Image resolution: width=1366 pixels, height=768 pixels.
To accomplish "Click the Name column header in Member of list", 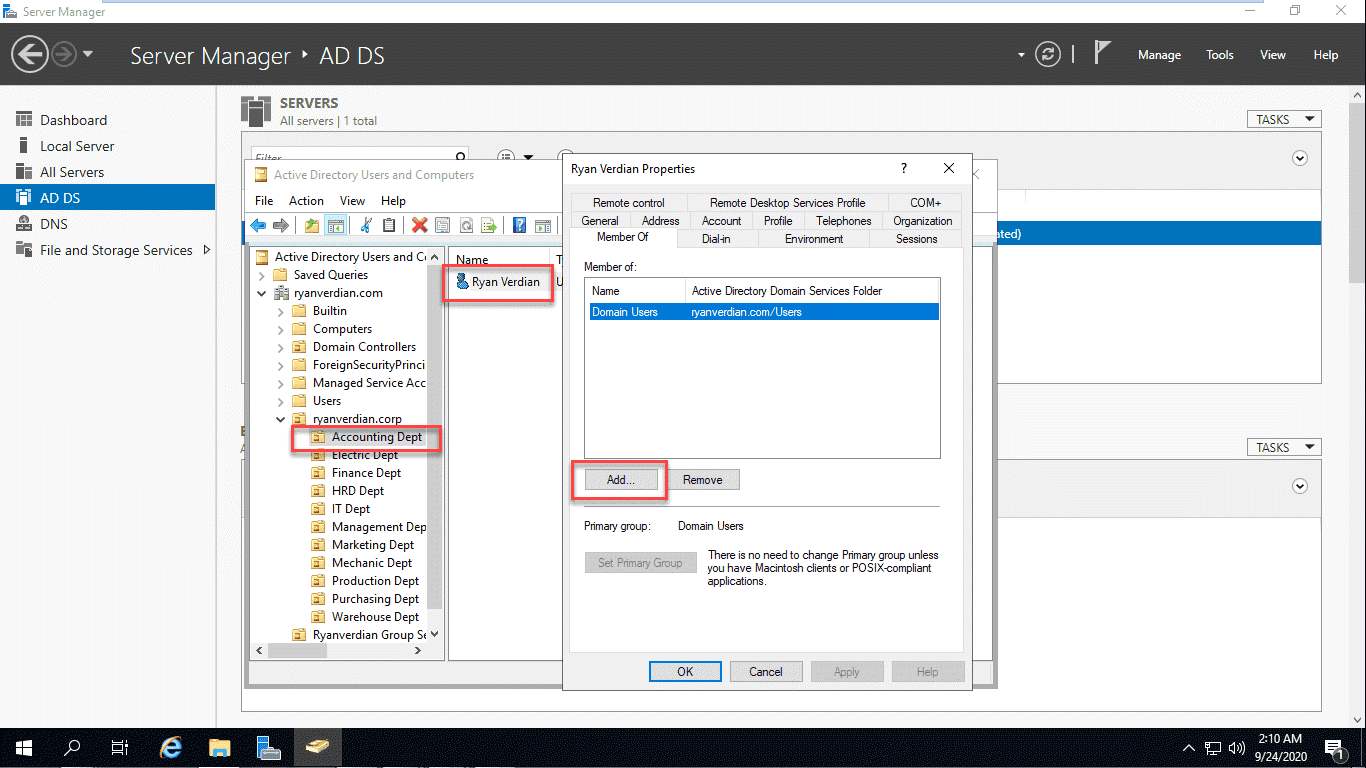I will (635, 291).
